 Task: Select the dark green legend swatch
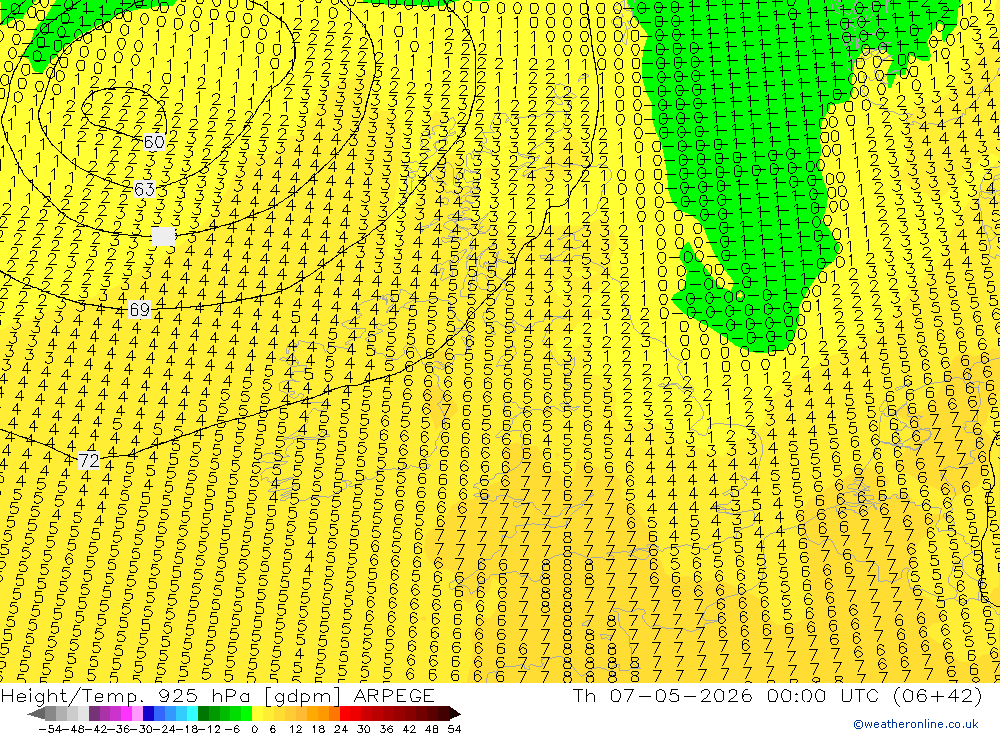pos(203,714)
